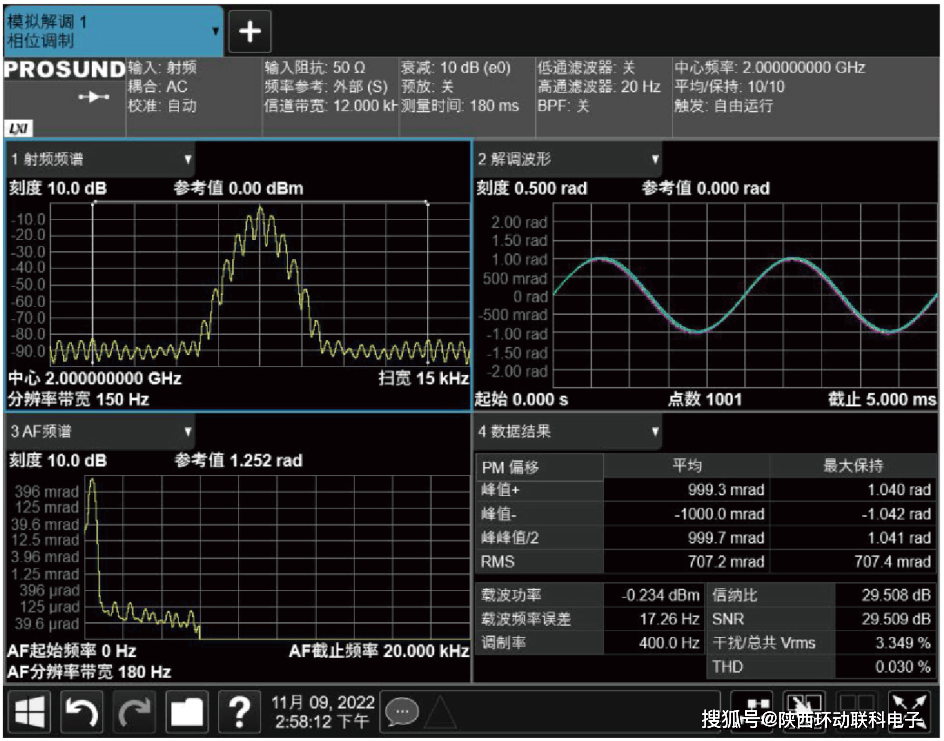Open the 衰减 10 dB settings panel
Viewport: 944px width, 741px height.
pyautogui.click(x=465, y=86)
